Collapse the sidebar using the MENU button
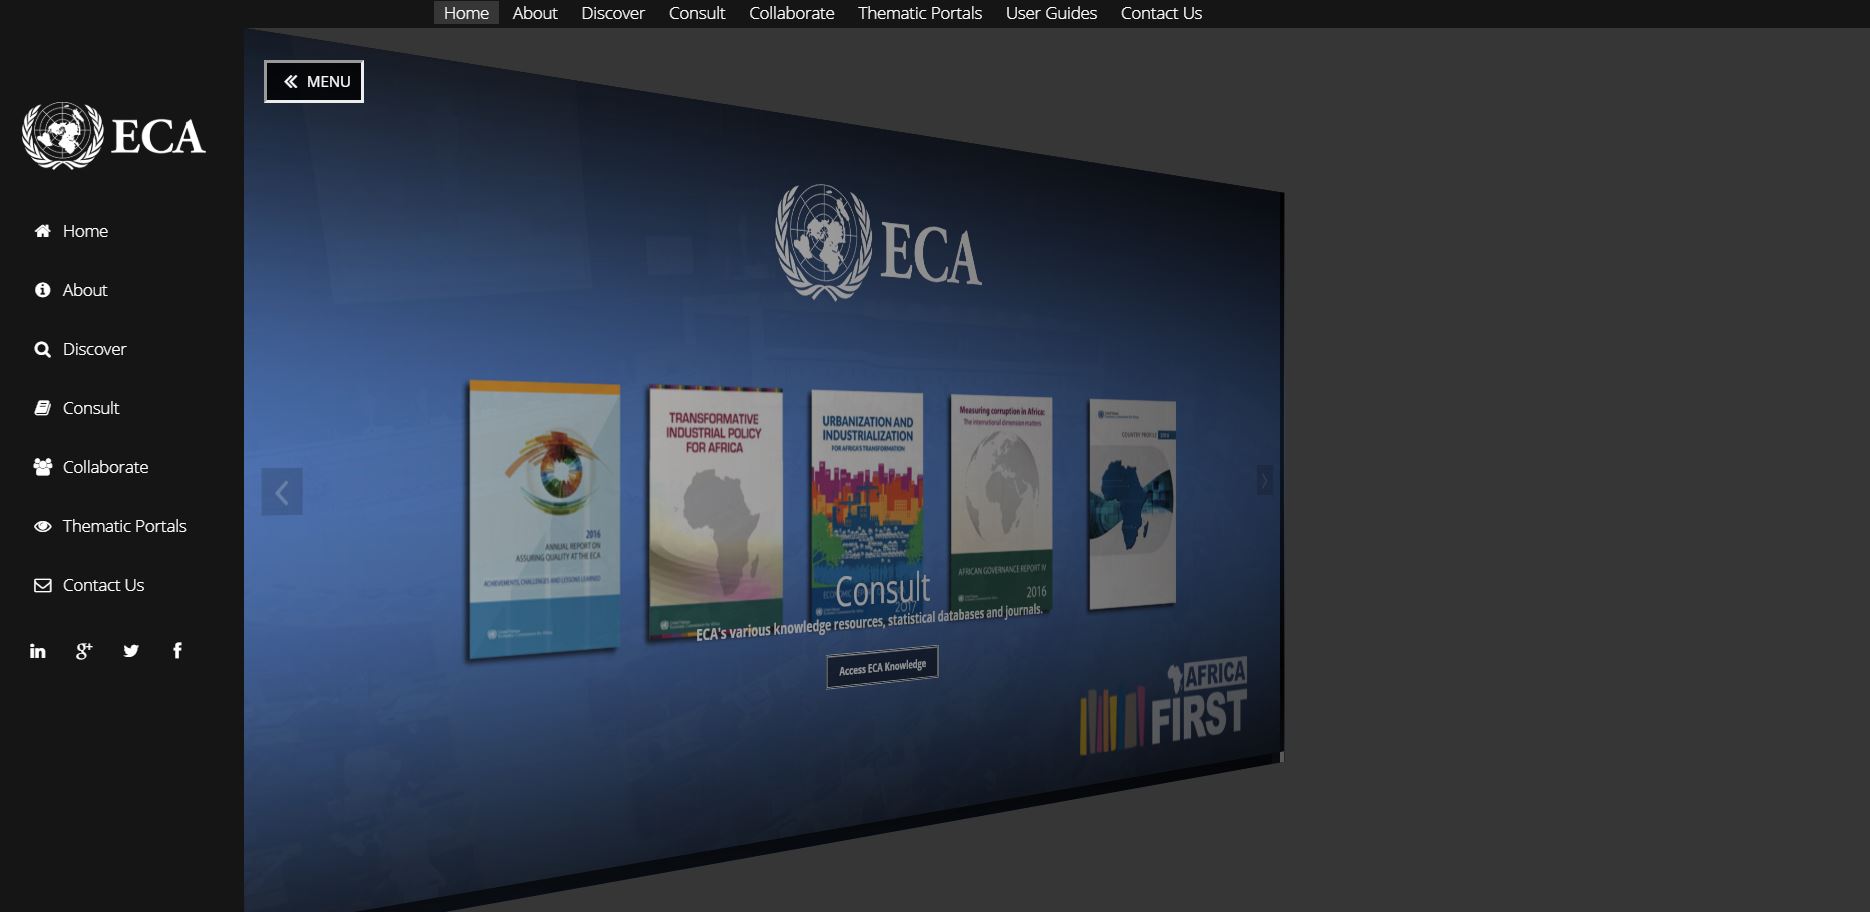 pyautogui.click(x=313, y=81)
